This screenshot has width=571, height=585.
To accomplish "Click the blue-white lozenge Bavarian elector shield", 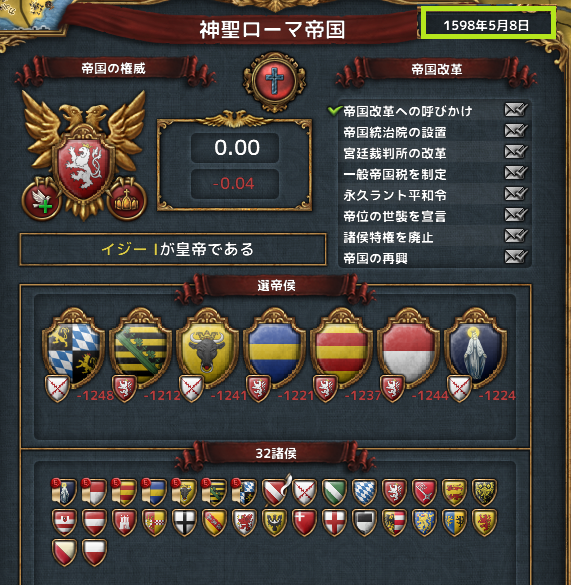I will (73, 348).
